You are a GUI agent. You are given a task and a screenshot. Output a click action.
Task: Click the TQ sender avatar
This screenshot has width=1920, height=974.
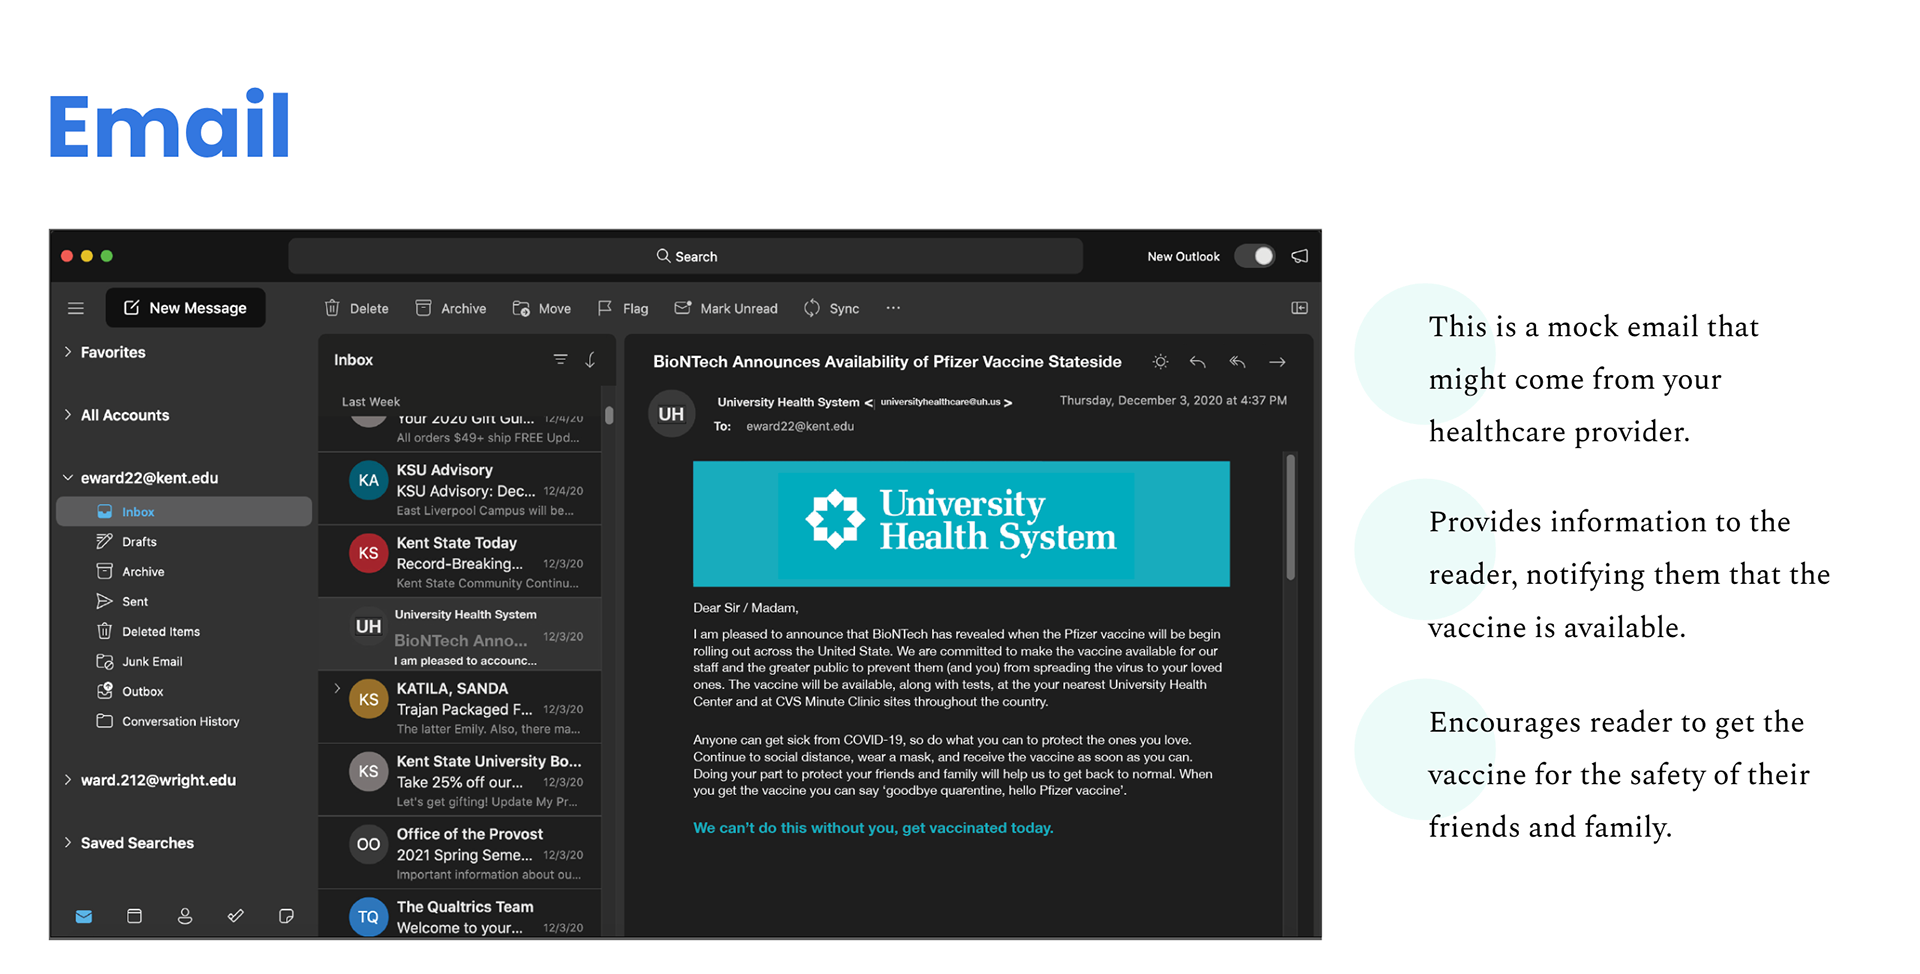pyautogui.click(x=368, y=917)
